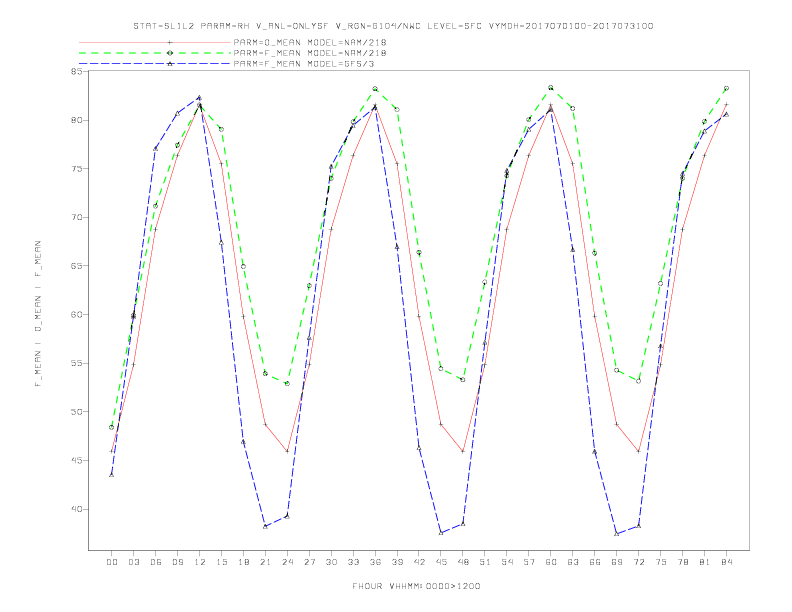Screen dimensions: 792x612
Task: Select legend entry PARM=F_MEAN MODEL=GFS/3
Action: click(304, 64)
